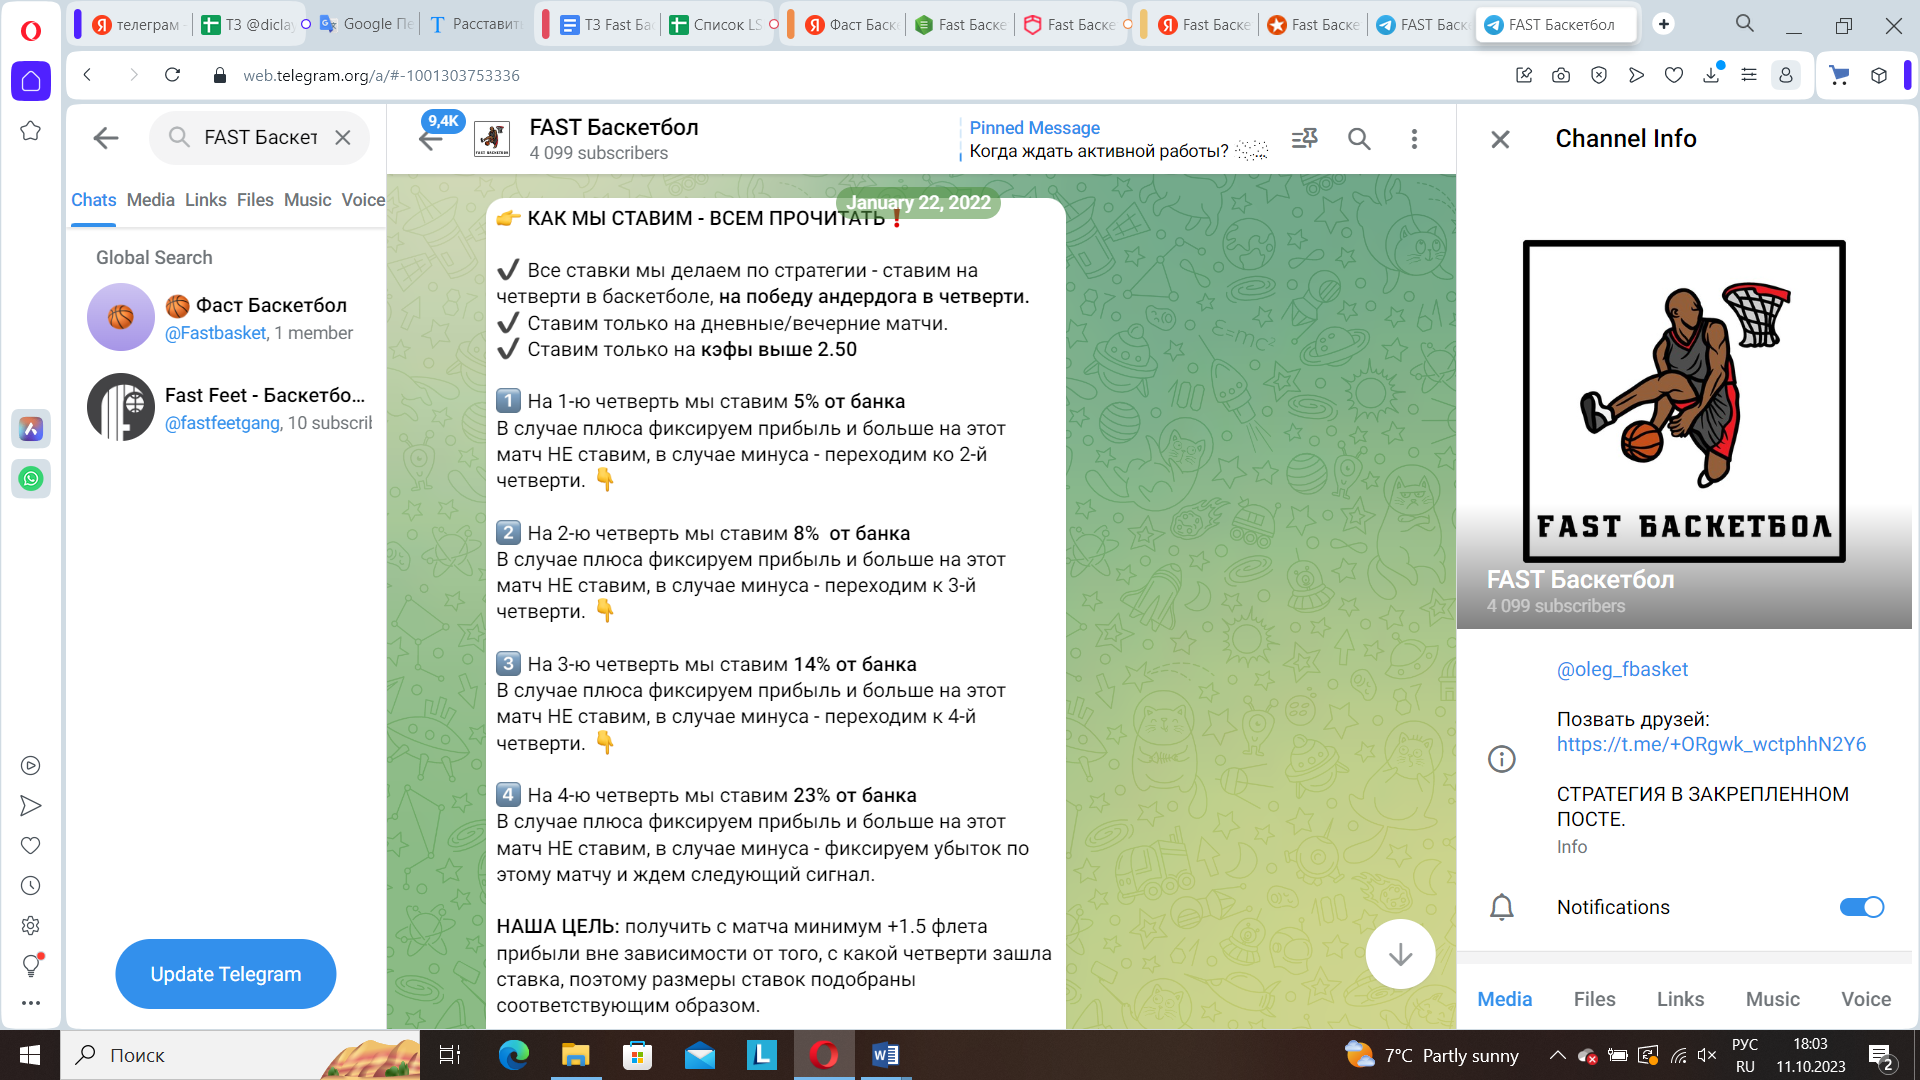Open Opera sidebar player icon
This screenshot has height=1080, width=1920.
pyautogui.click(x=31, y=766)
